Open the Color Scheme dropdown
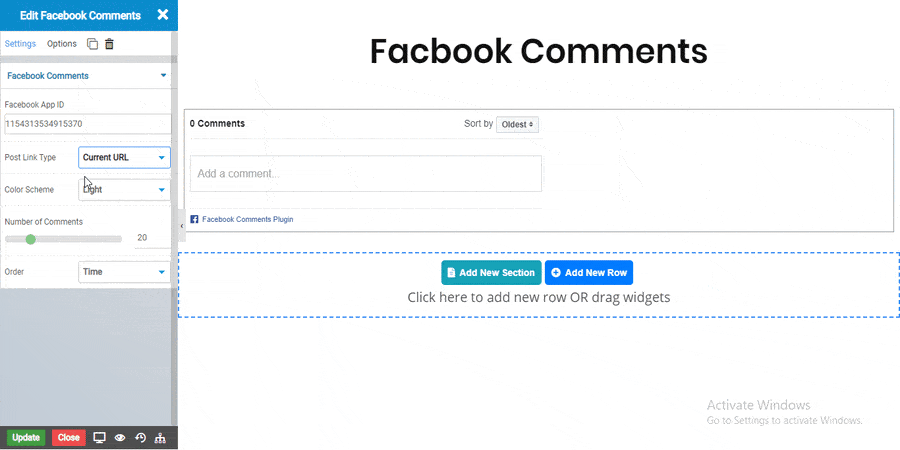Screen dimensions: 900x450 point(124,189)
